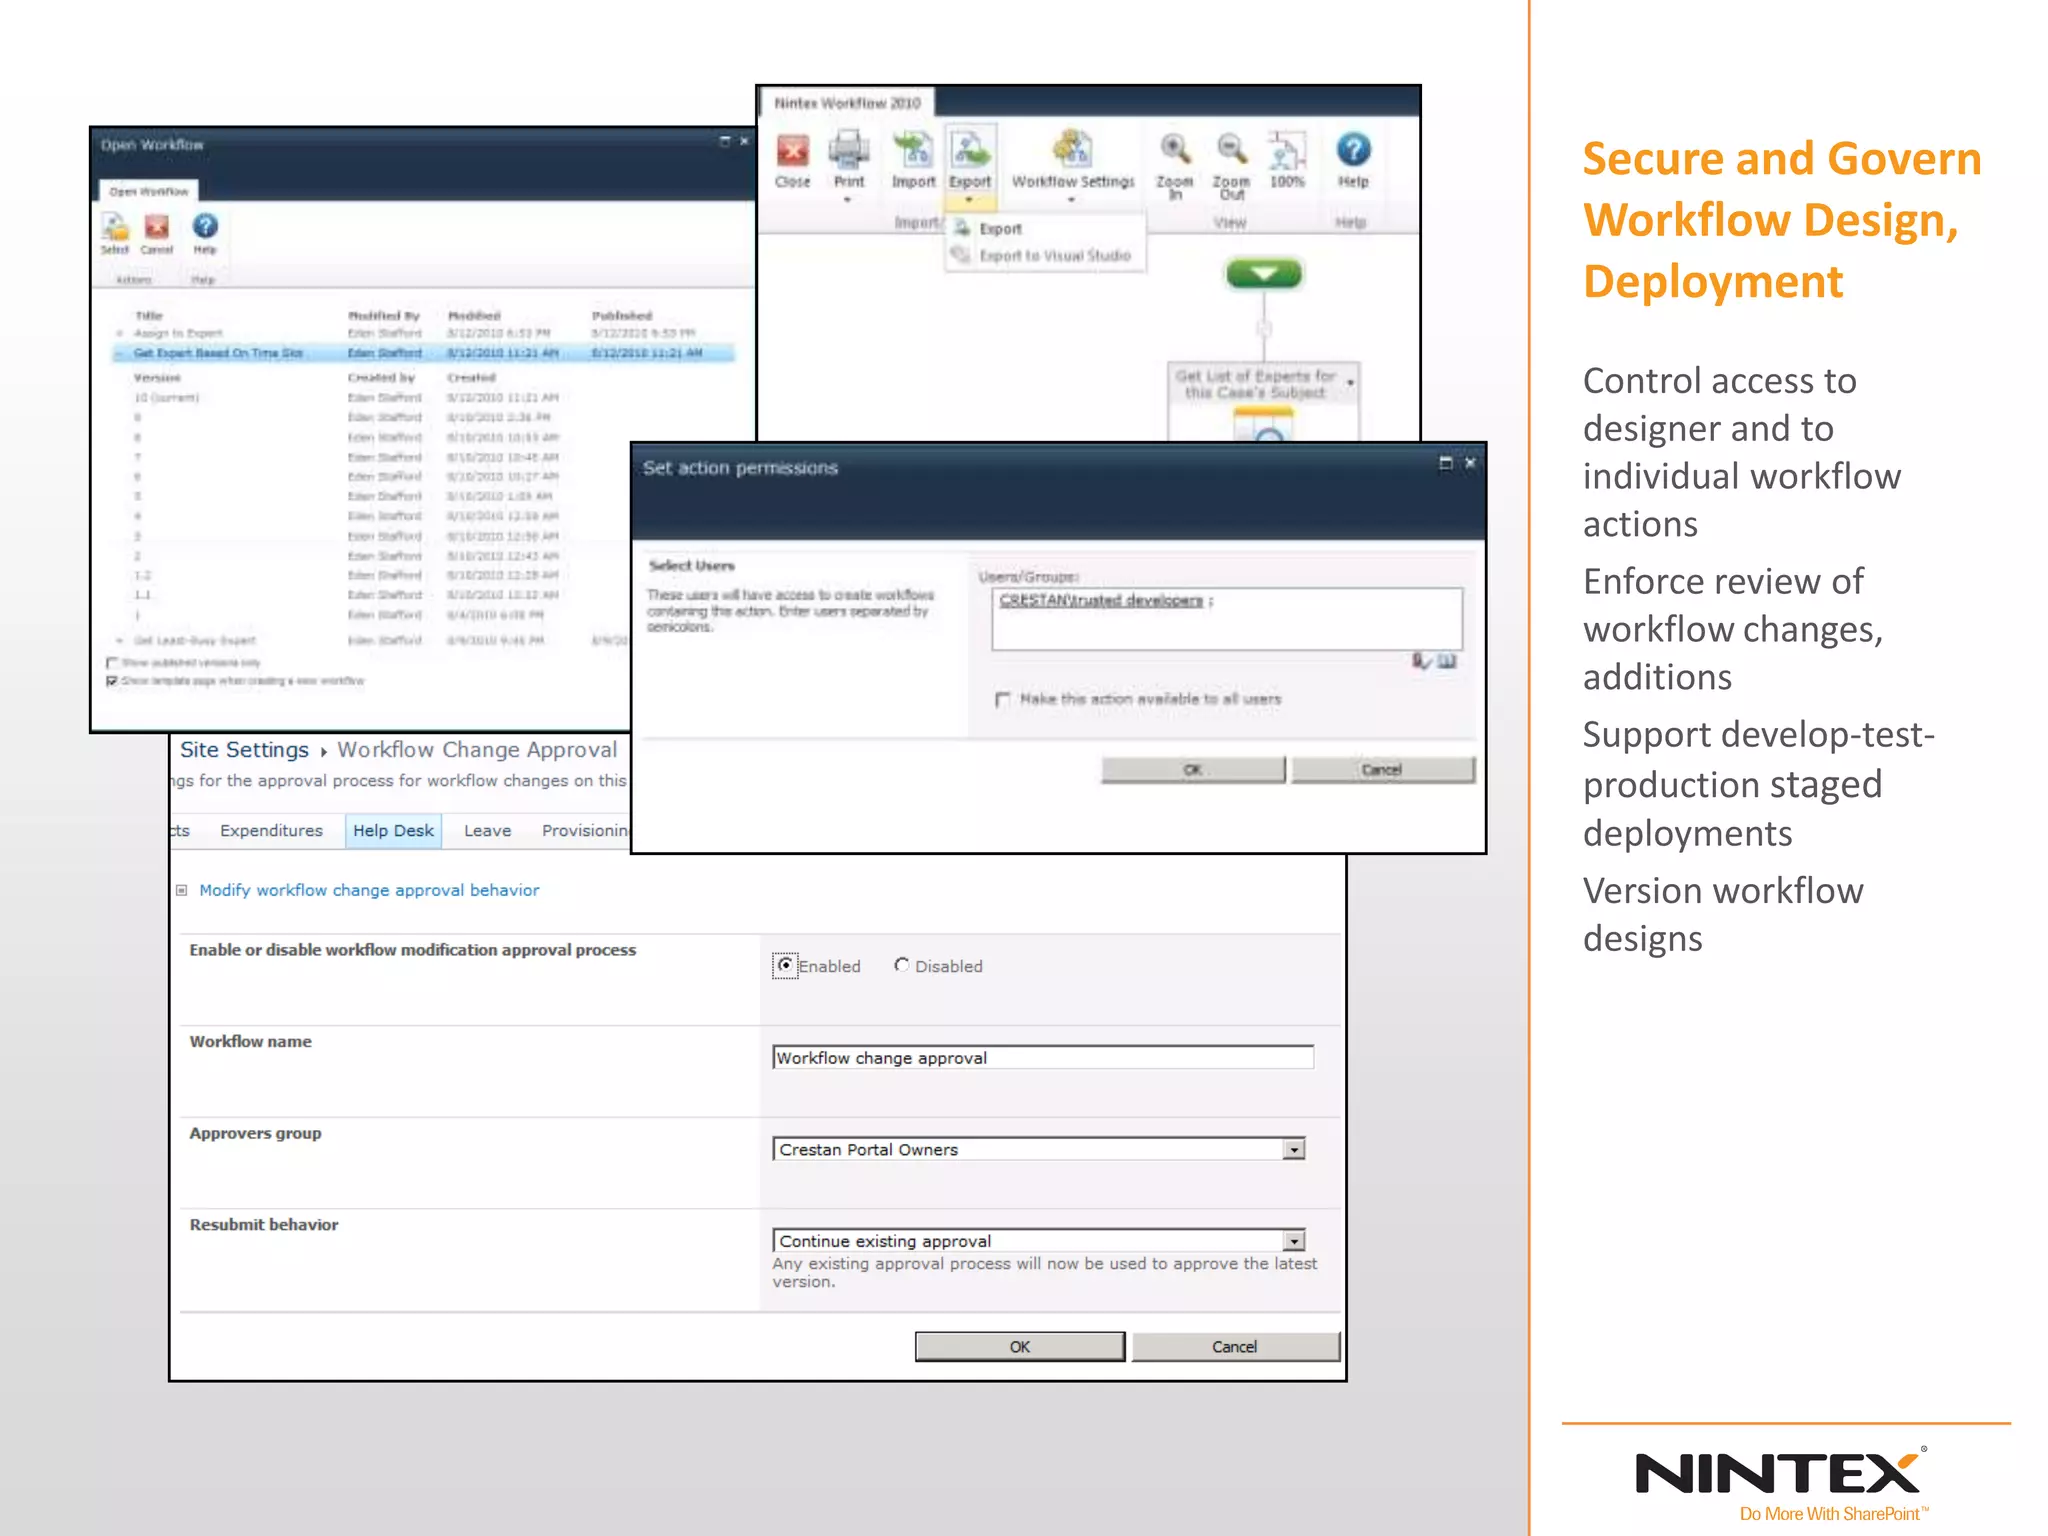Open the Site Settings breadcrumb link
Screen dimensions: 2048x1536
pos(244,750)
